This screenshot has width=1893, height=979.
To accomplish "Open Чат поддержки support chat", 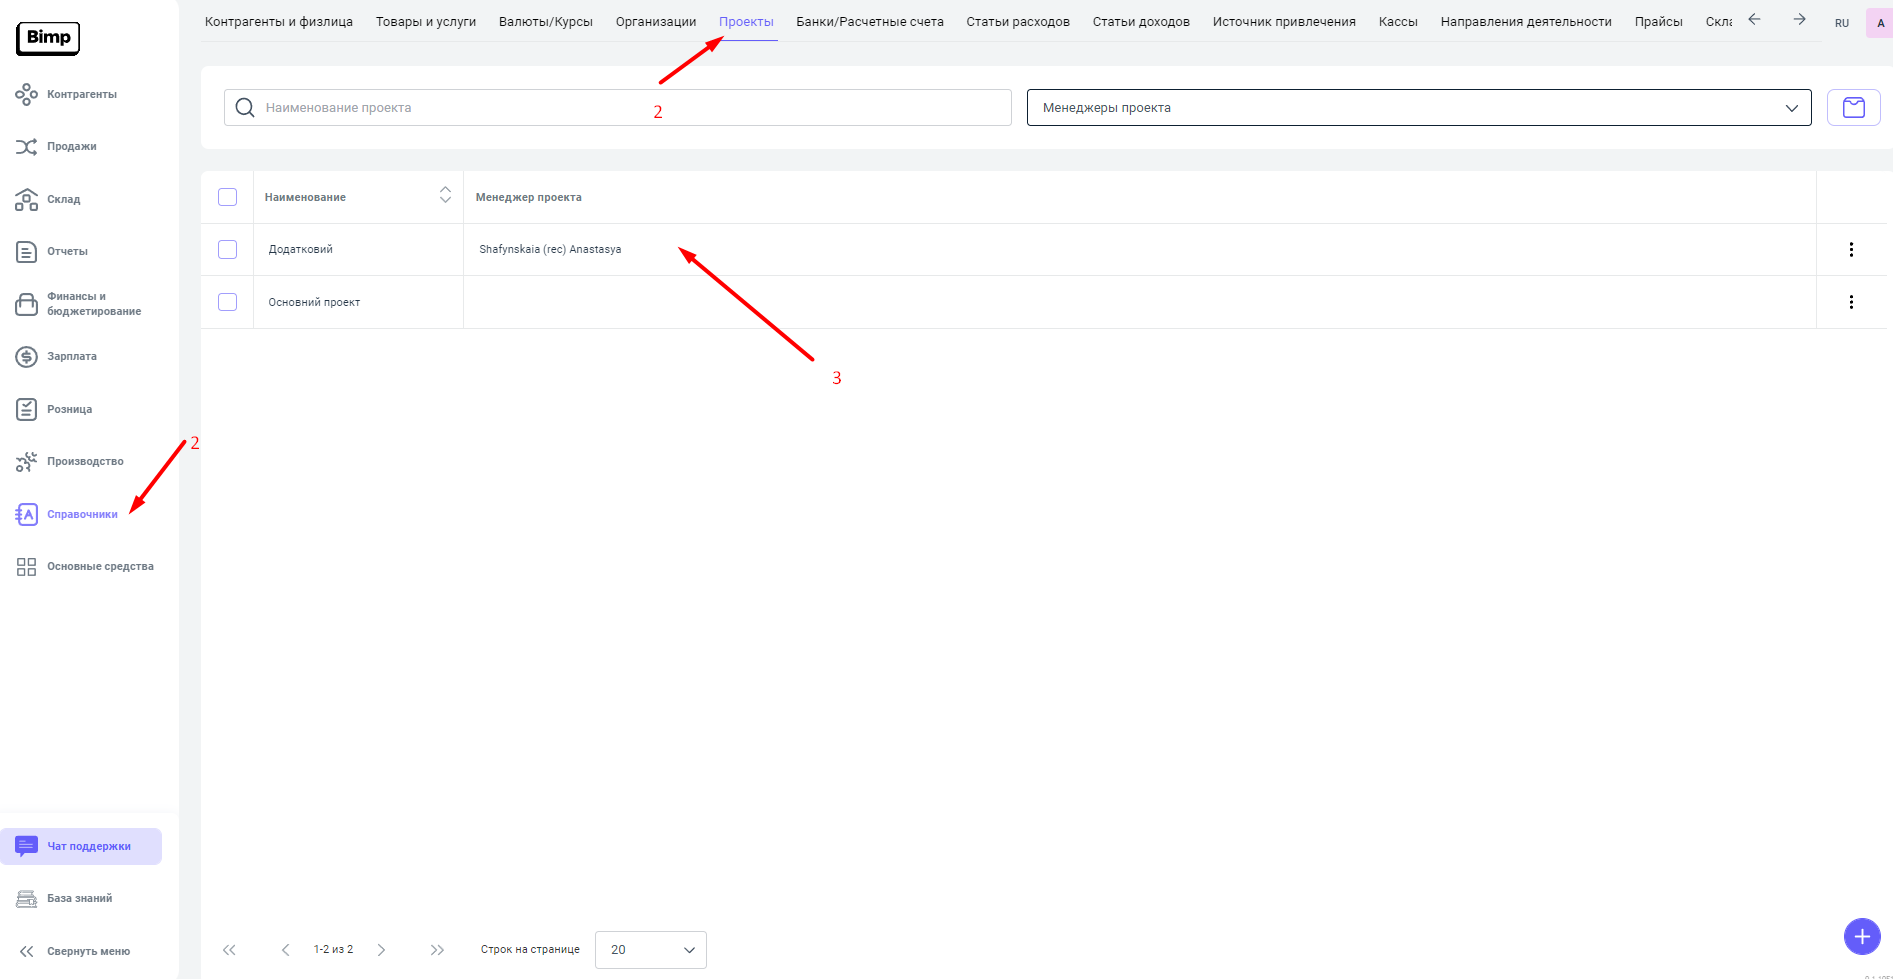I will pos(81,846).
